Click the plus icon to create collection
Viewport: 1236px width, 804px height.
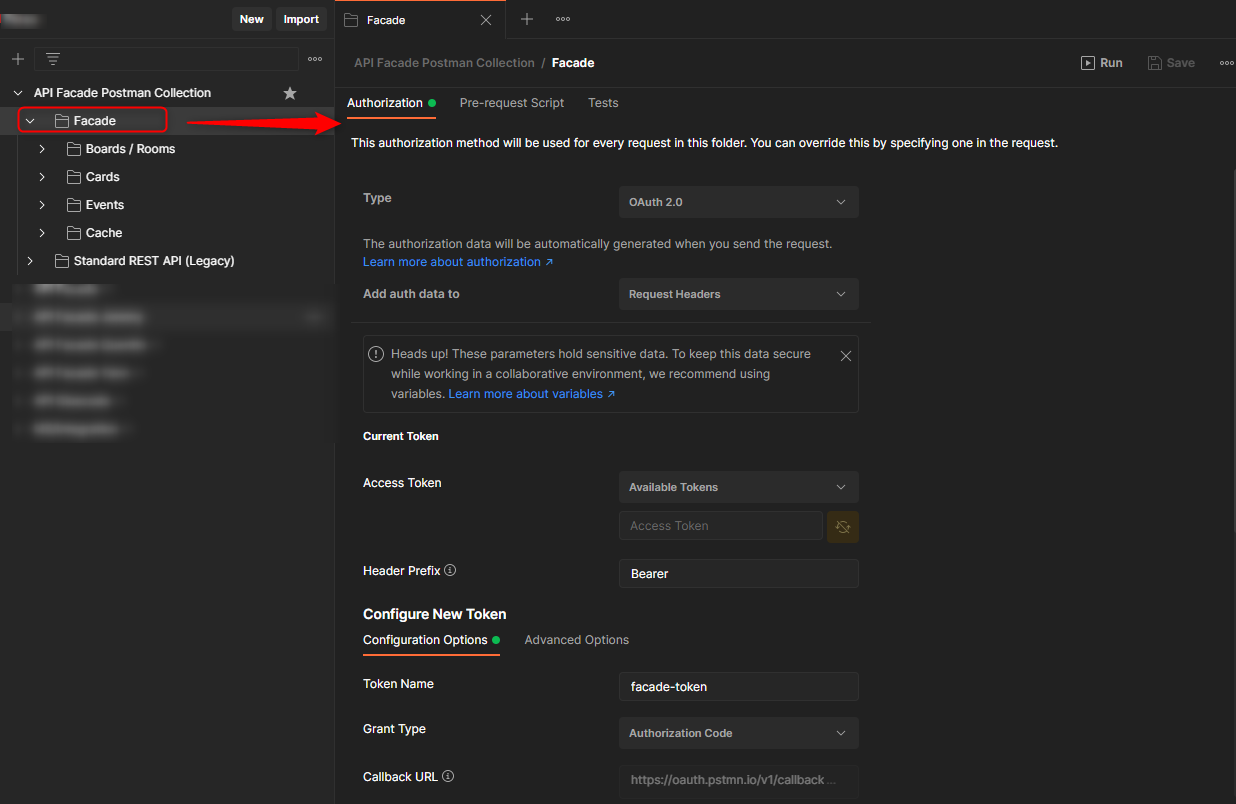pos(17,59)
